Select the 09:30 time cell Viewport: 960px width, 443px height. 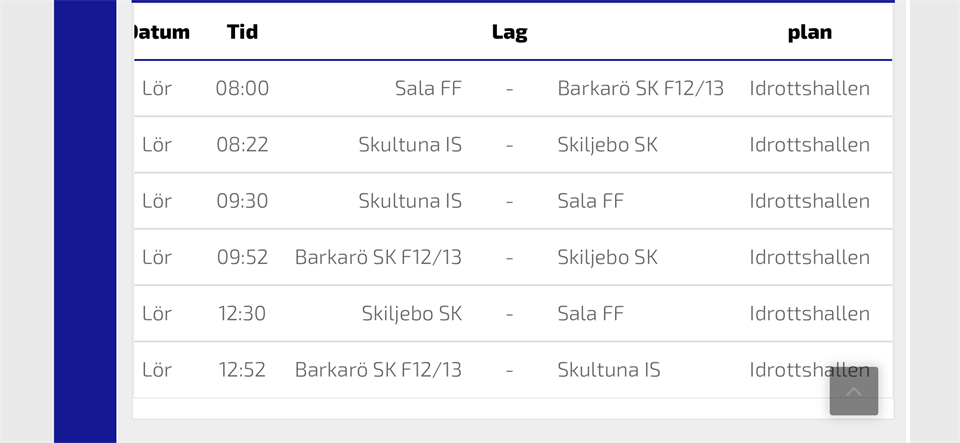click(x=242, y=201)
